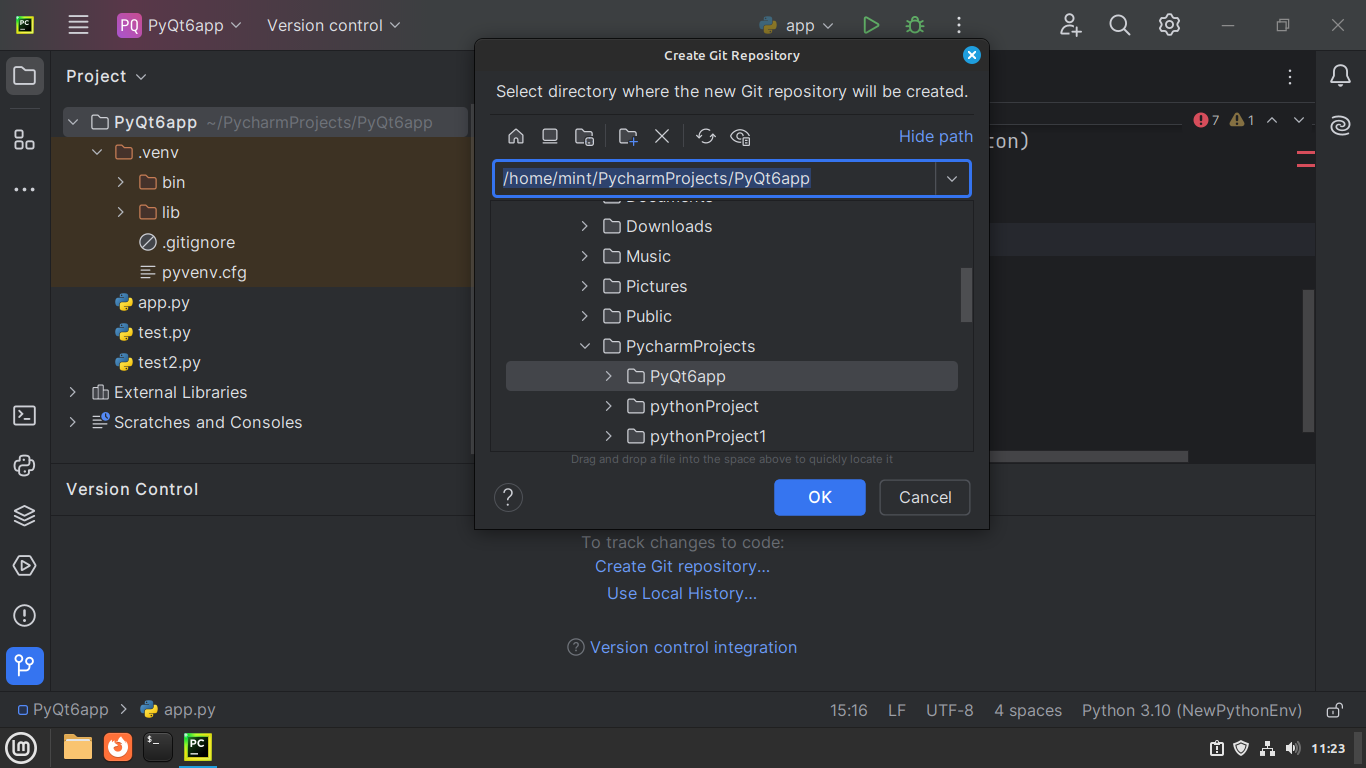This screenshot has height=768, width=1366.
Task: Open editor tab options menu
Action: (1291, 77)
